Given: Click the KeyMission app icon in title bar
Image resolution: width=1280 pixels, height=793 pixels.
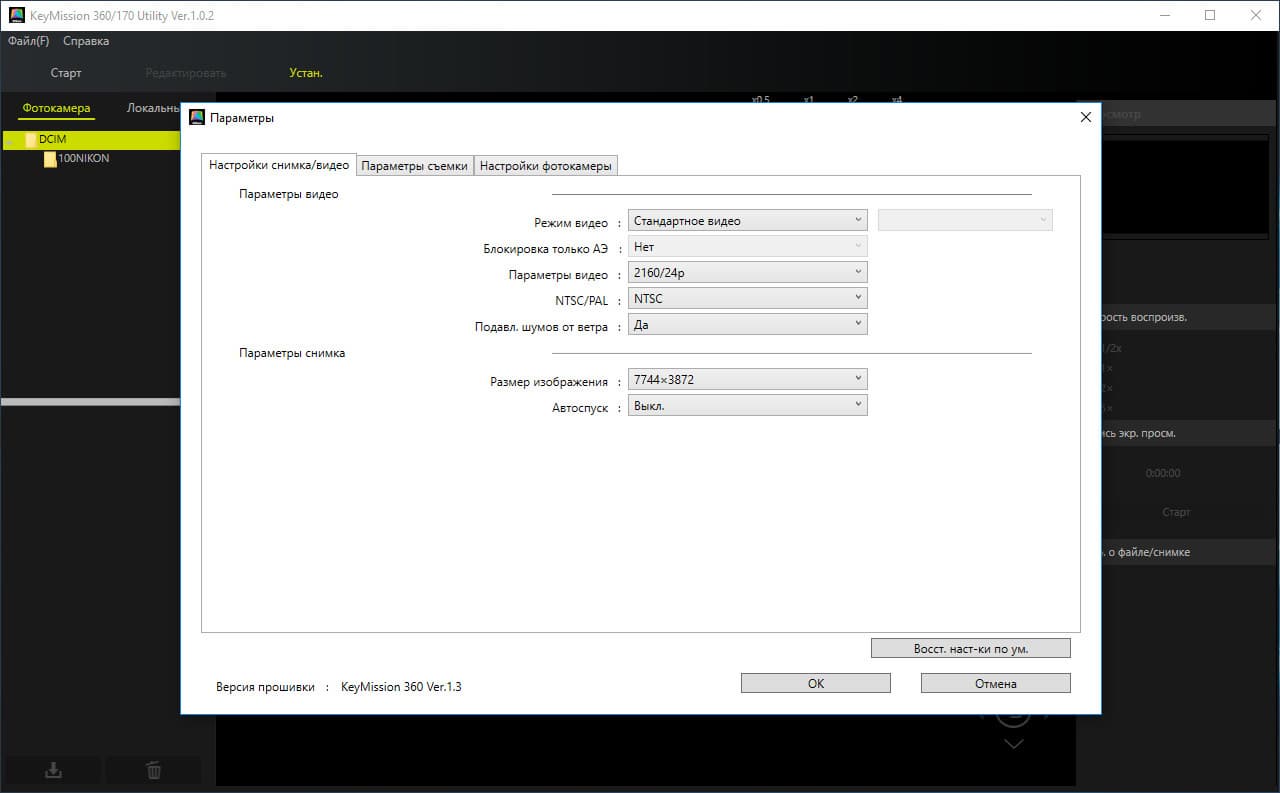Looking at the screenshot, I should [16, 16].
